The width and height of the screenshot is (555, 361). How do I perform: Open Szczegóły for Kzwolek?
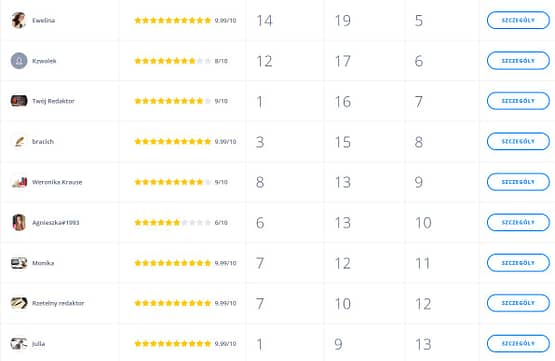(518, 61)
